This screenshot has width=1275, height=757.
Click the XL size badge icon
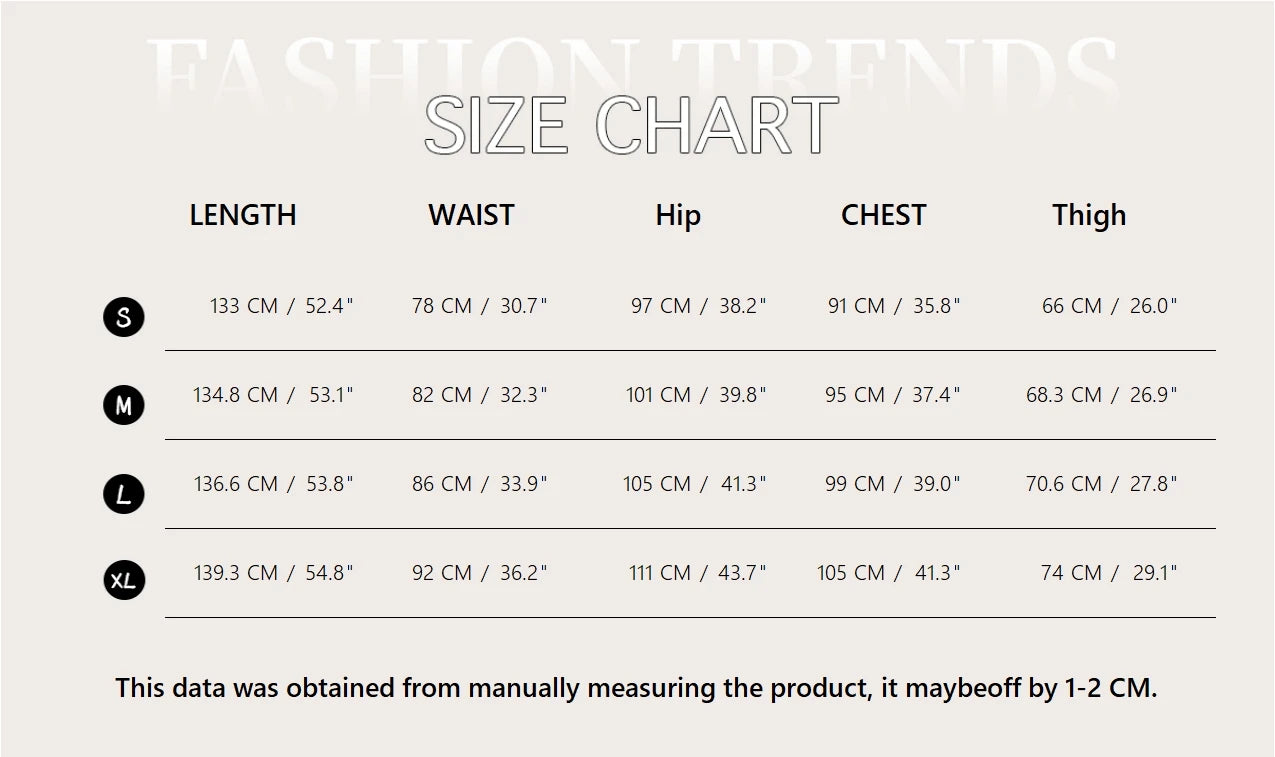click(124, 580)
